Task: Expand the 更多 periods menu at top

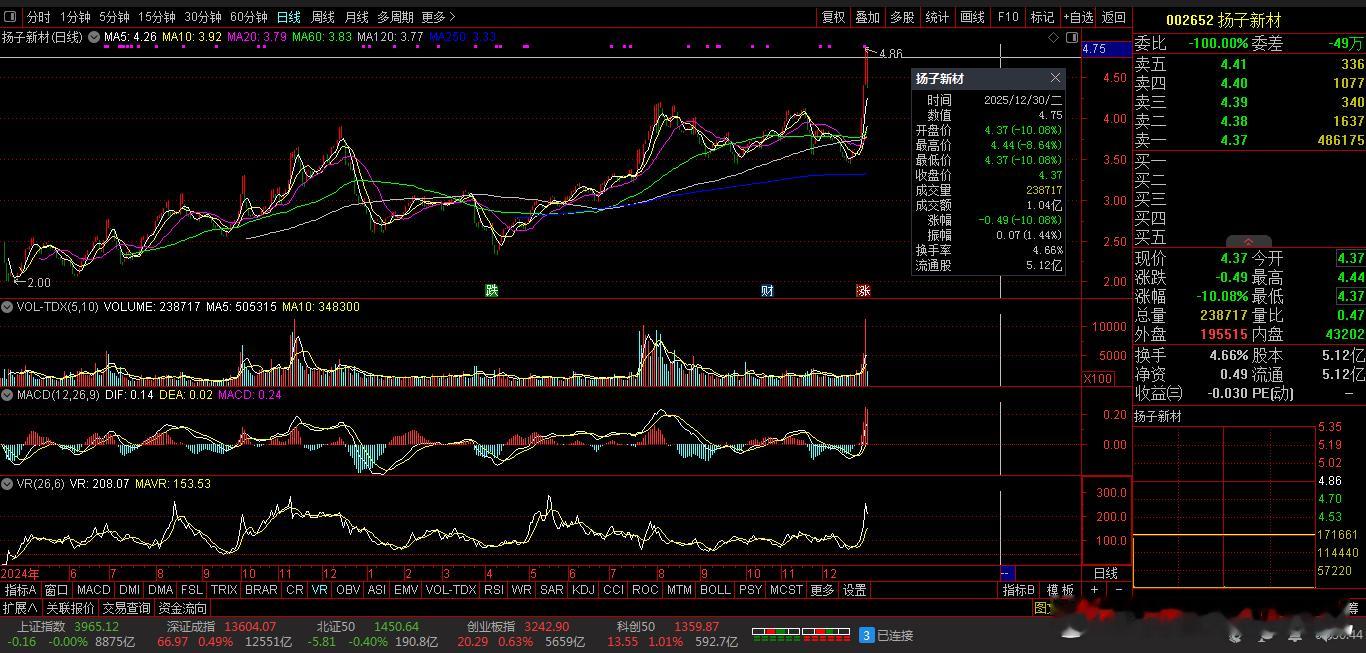Action: point(438,17)
